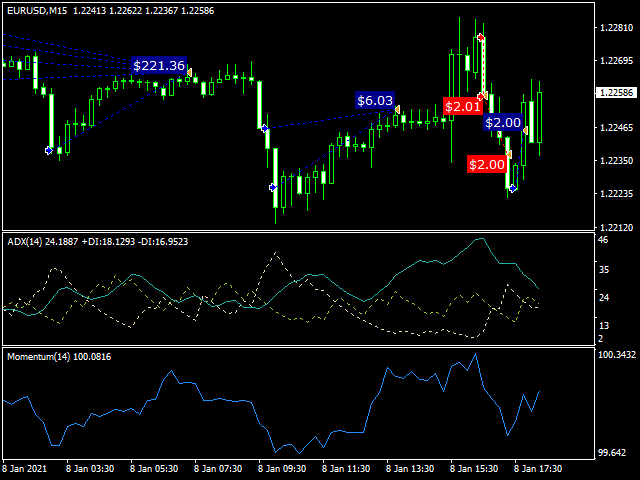Click the blue $2.00 trade label
The image size is (640, 480).
tap(503, 122)
